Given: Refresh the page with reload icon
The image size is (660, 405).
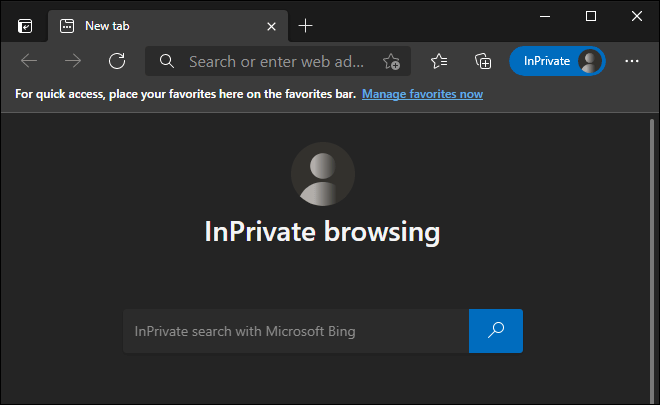Looking at the screenshot, I should click(x=117, y=61).
